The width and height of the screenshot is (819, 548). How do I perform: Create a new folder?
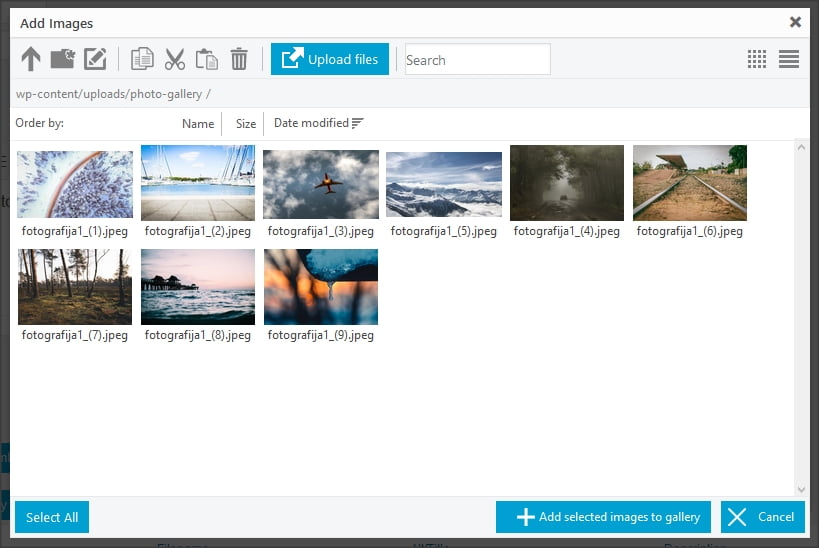63,59
